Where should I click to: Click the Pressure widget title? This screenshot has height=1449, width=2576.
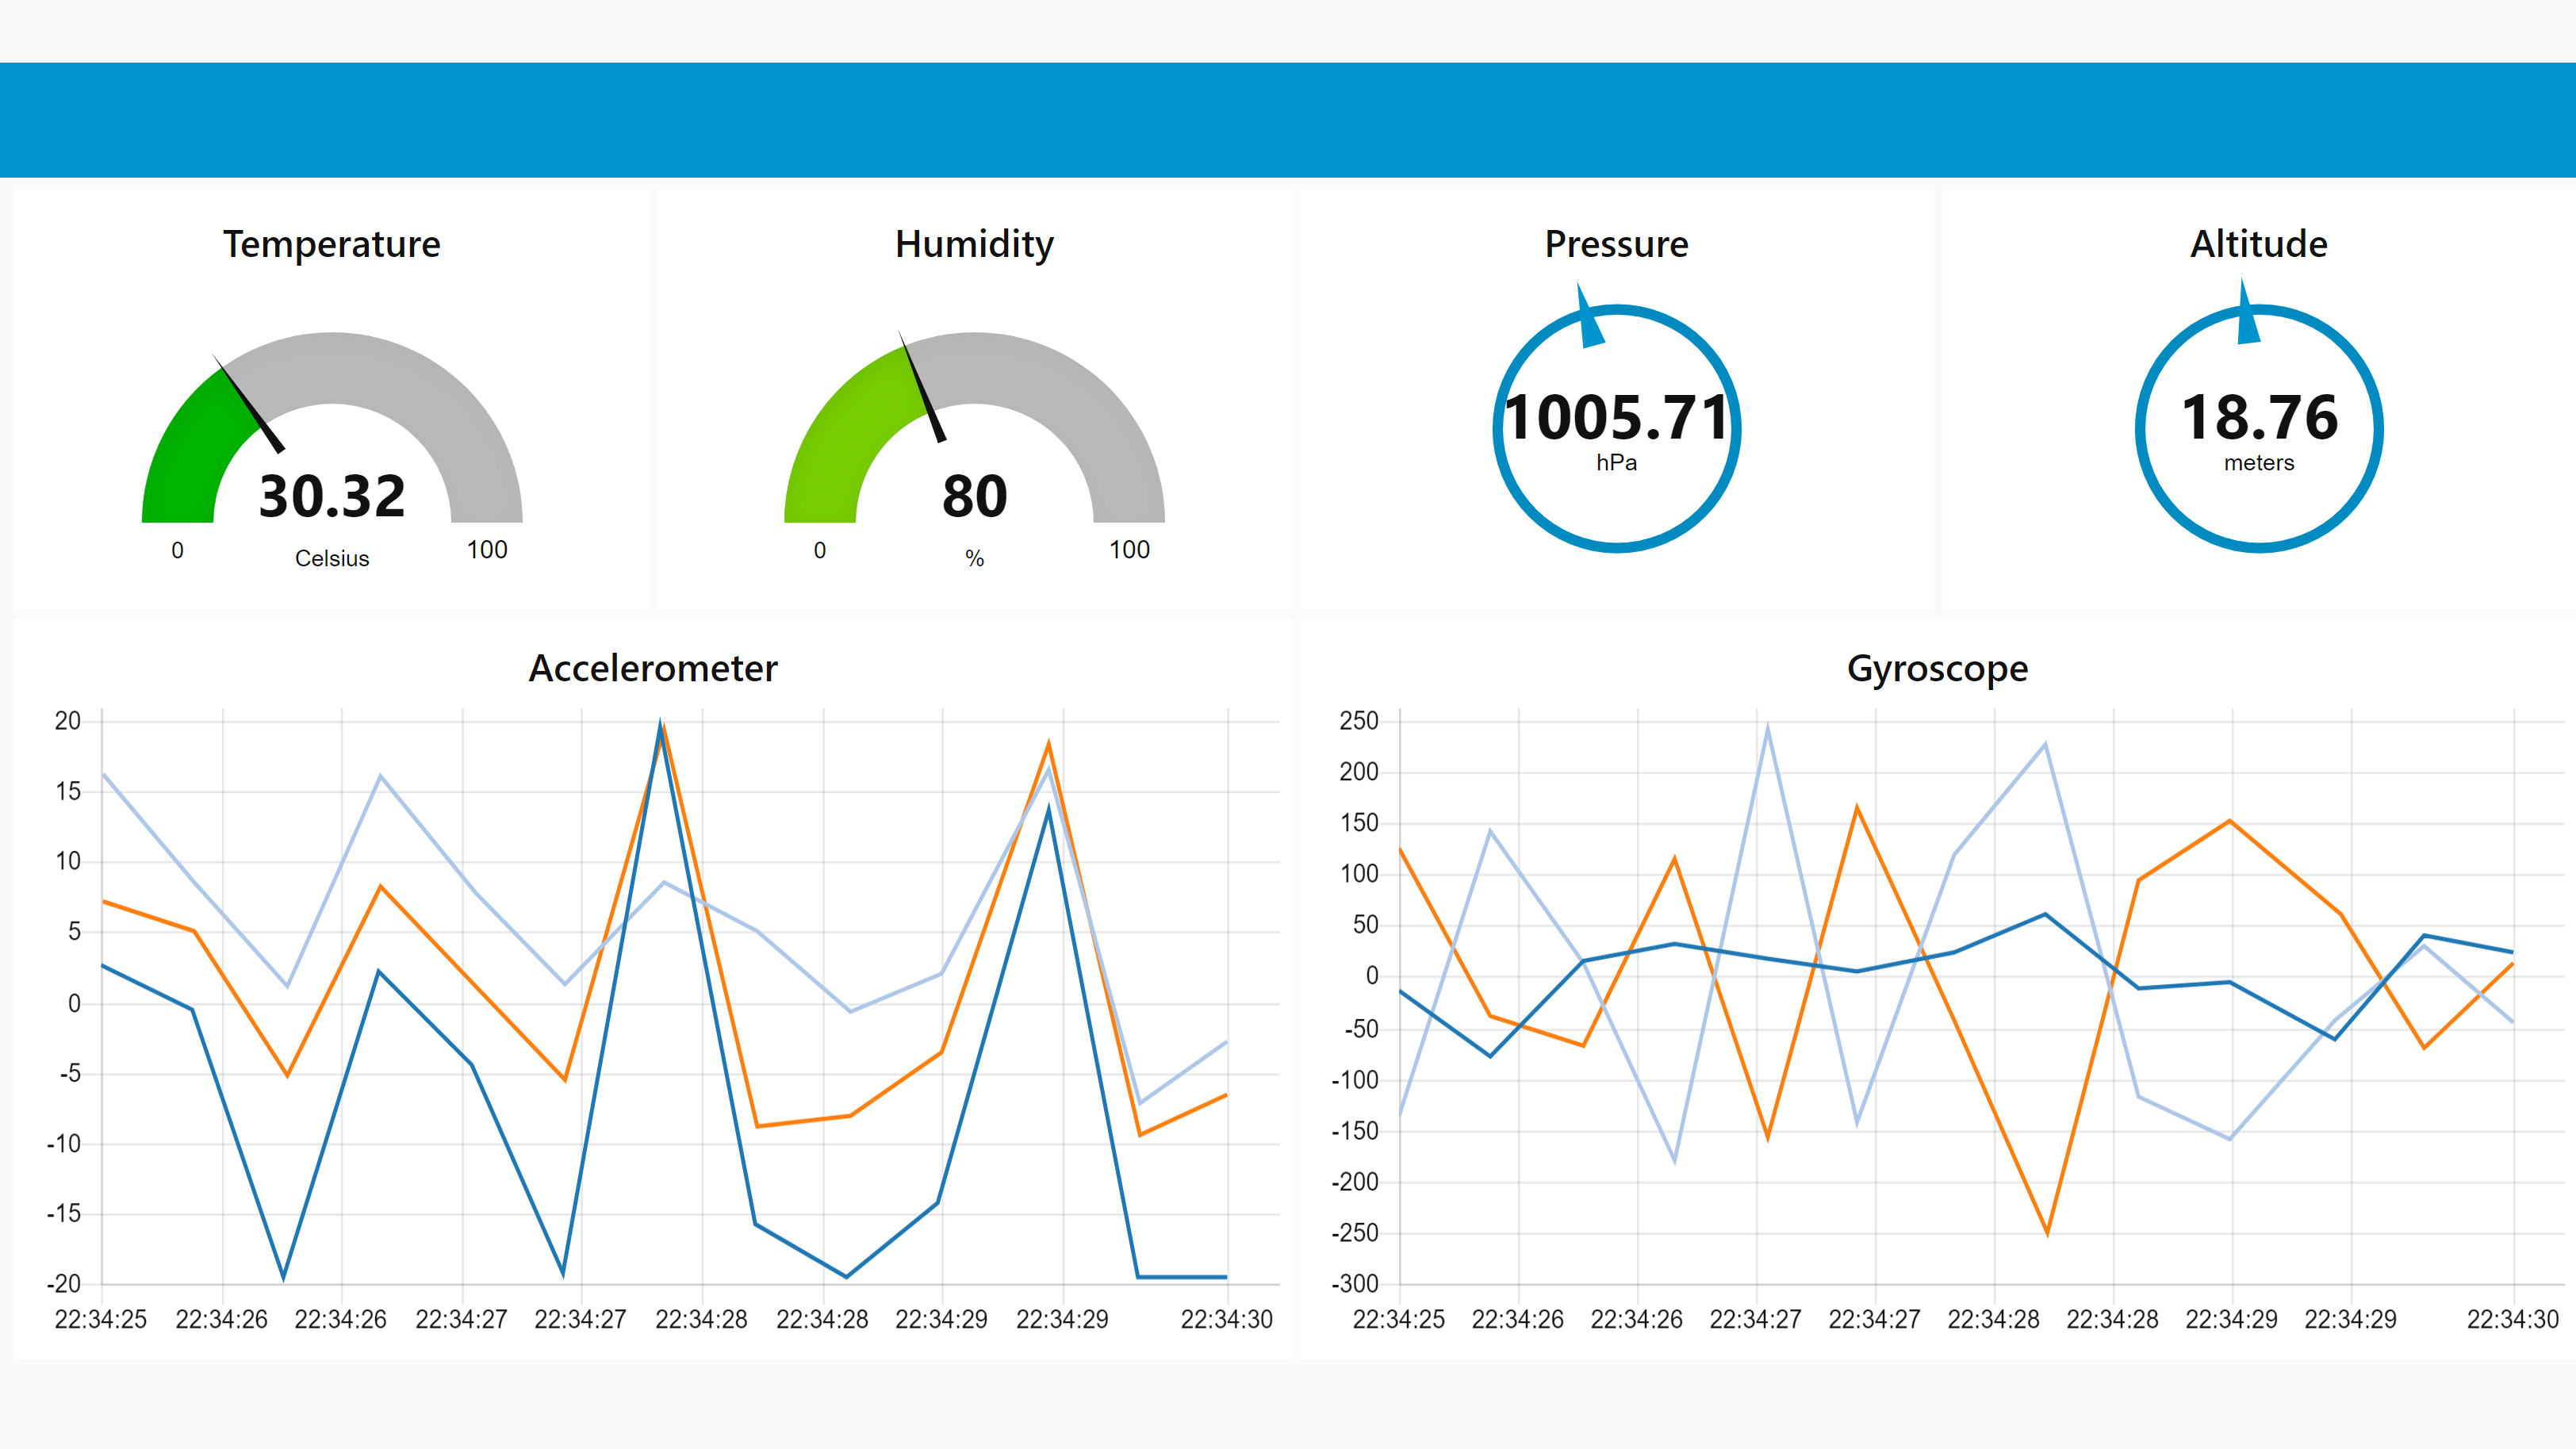(x=1616, y=244)
